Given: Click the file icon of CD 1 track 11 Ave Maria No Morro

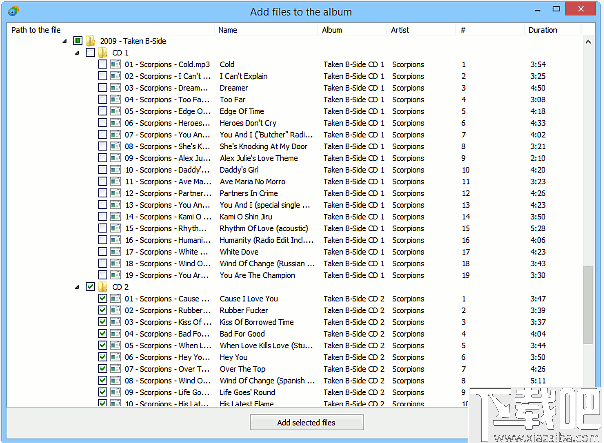Looking at the screenshot, I should point(115,181).
